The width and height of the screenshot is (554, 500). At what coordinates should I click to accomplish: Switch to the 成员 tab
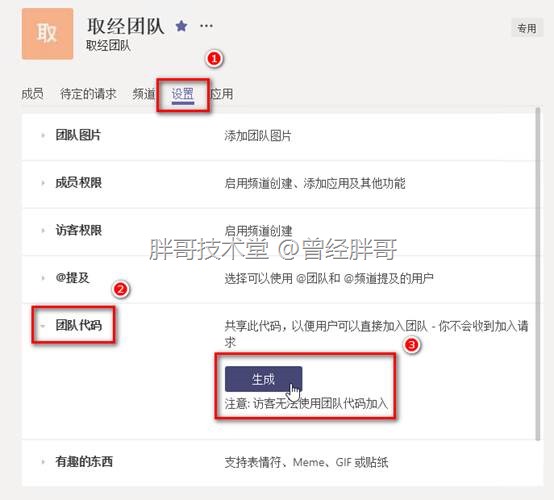33,94
